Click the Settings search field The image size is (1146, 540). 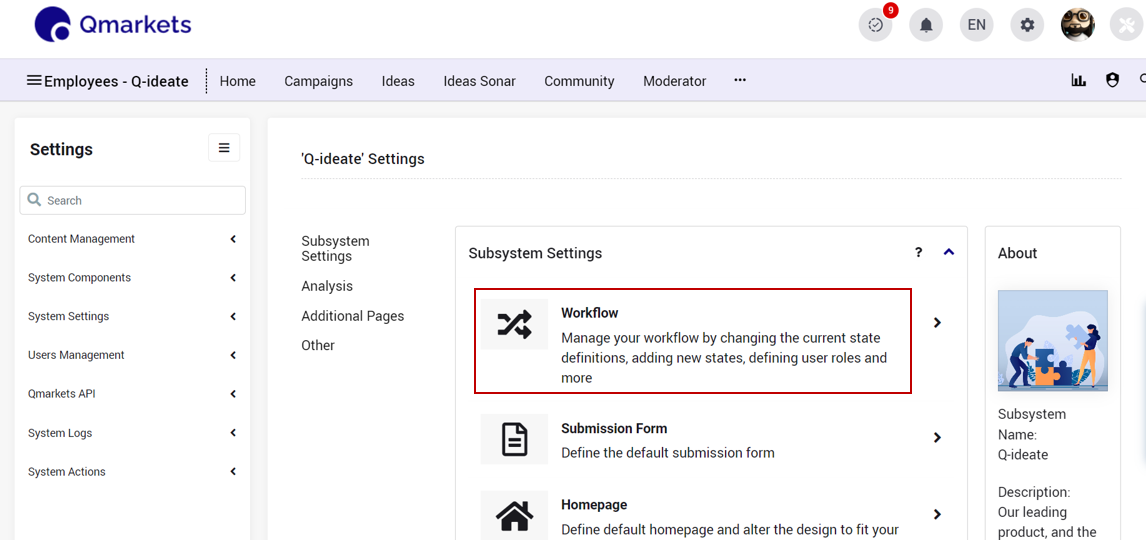tap(132, 200)
